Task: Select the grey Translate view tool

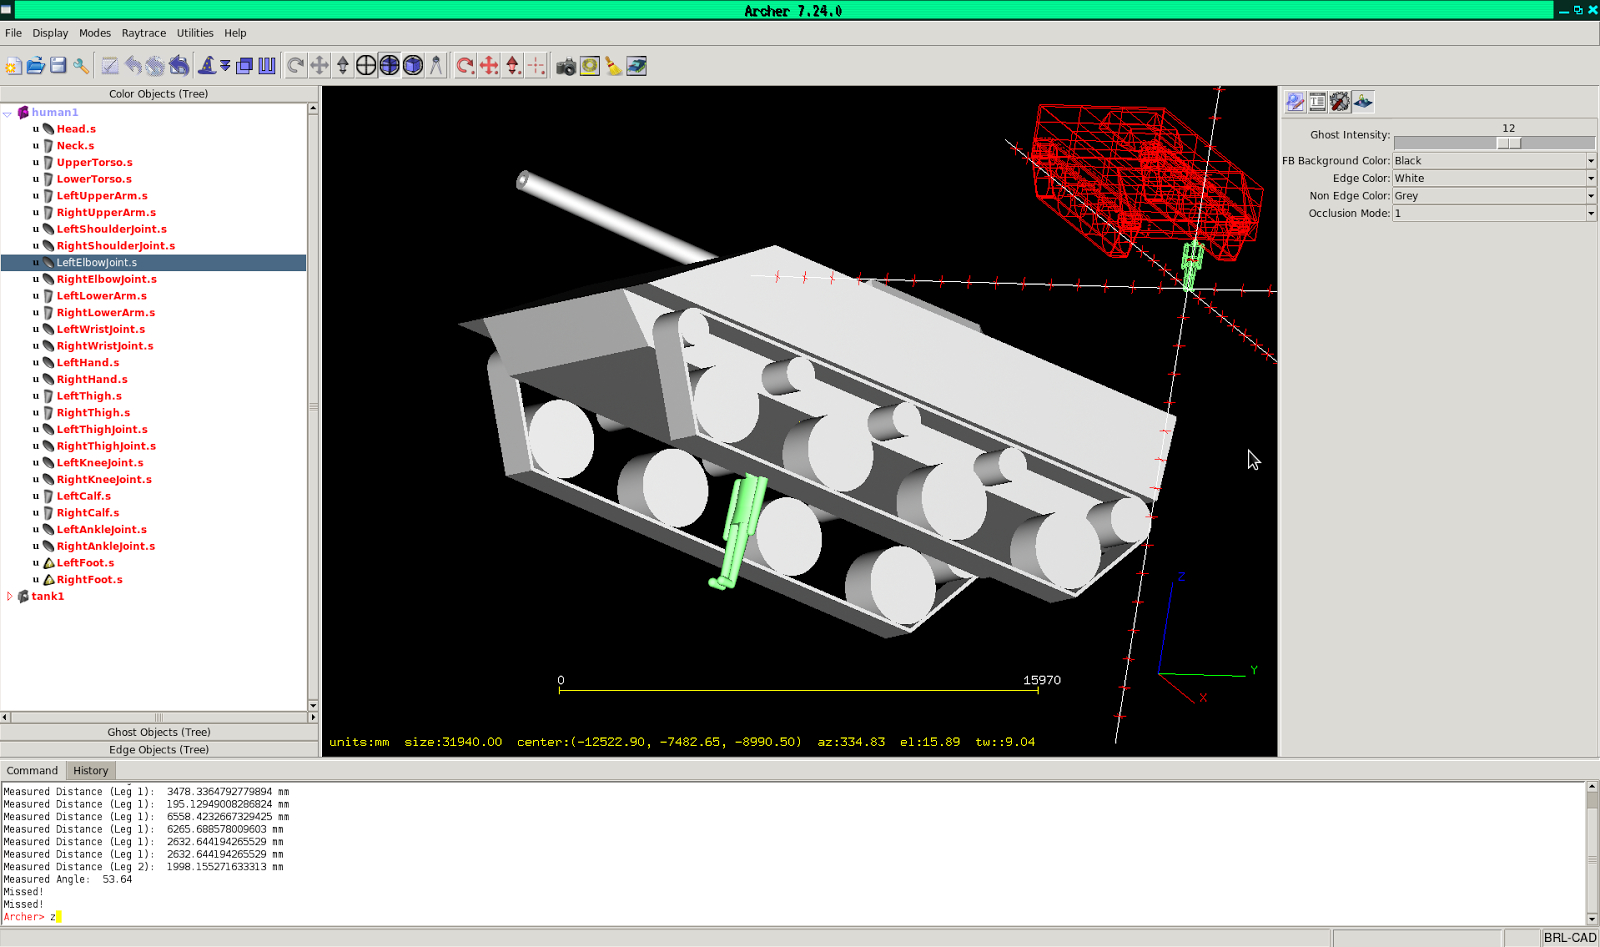Action: [319, 66]
